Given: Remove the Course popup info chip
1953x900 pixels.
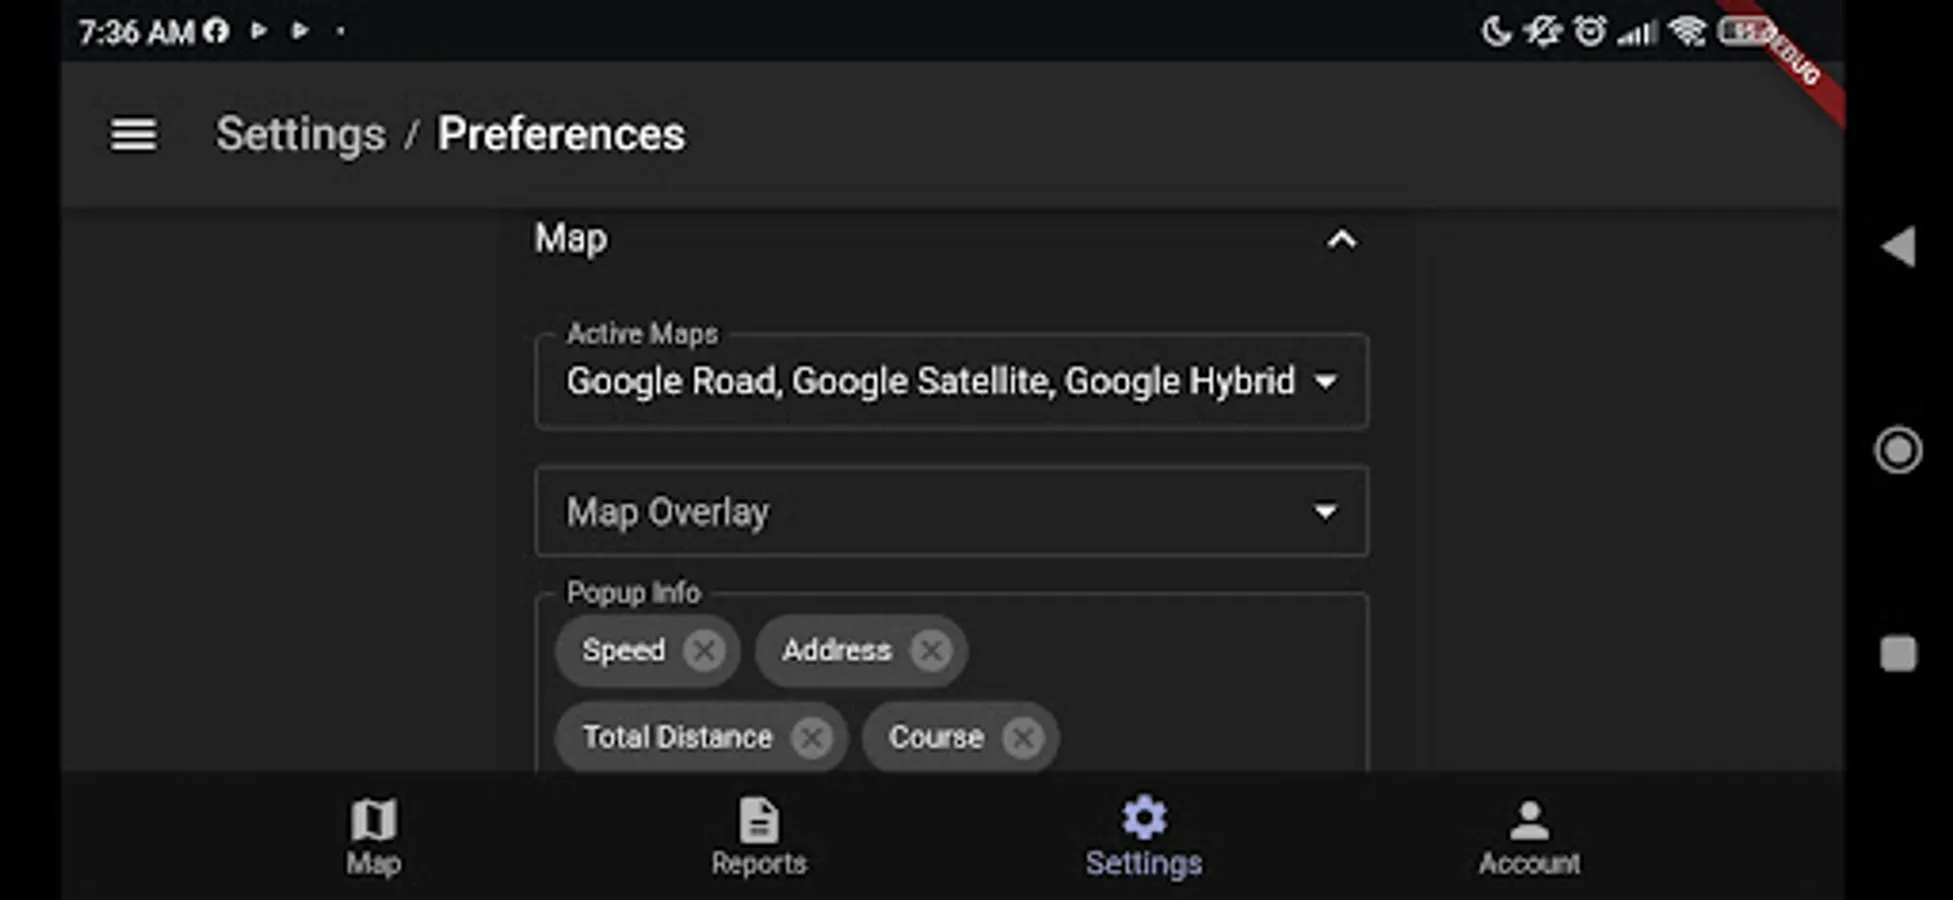Looking at the screenshot, I should [1024, 737].
